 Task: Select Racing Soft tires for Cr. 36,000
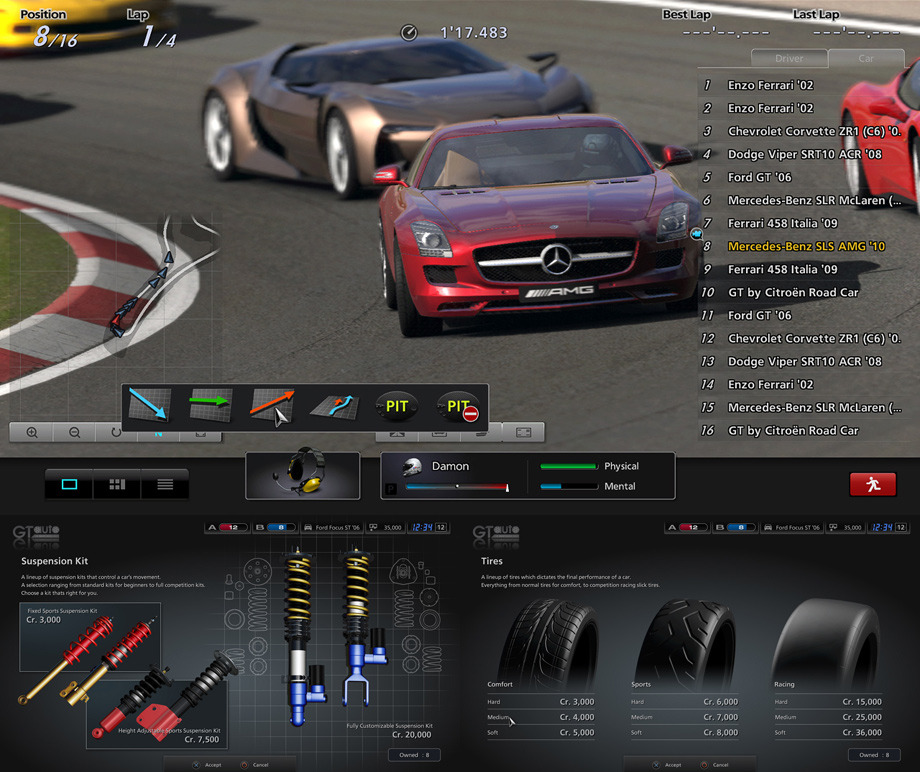[828, 732]
